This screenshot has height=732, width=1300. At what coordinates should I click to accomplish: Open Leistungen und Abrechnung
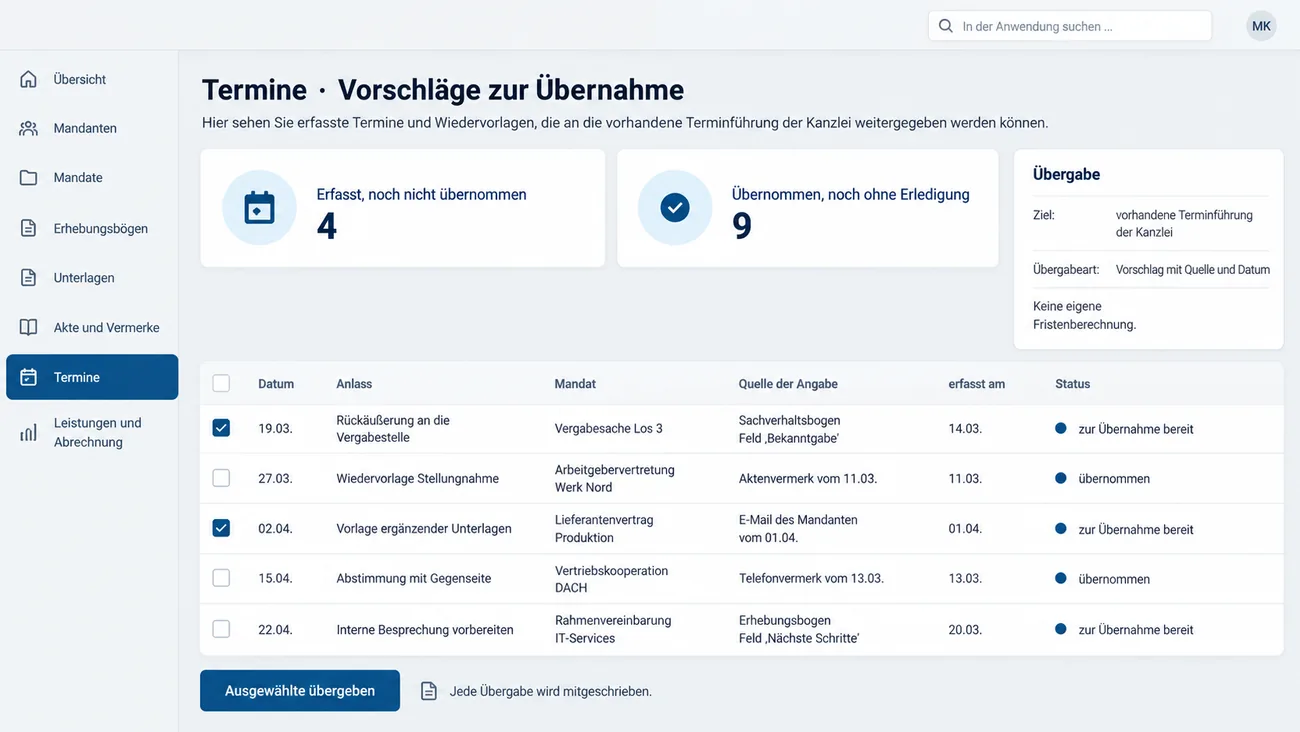click(x=92, y=432)
